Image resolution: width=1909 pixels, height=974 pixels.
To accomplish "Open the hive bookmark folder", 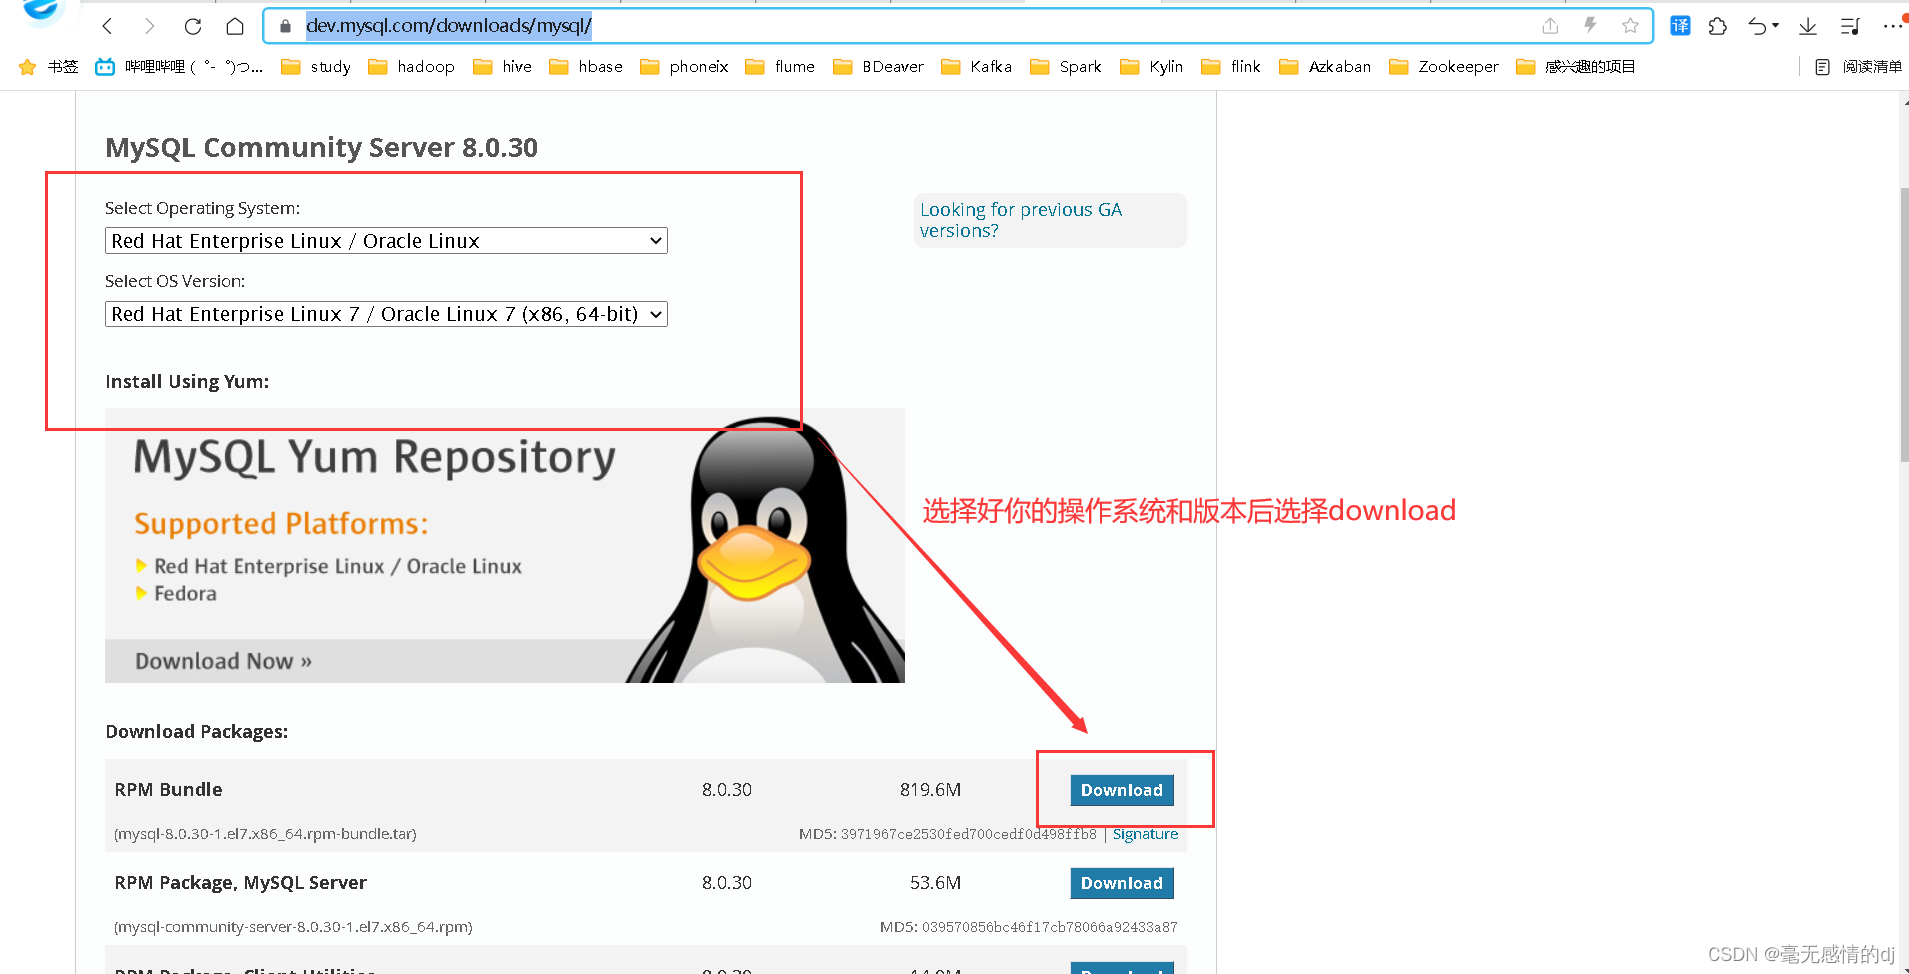I will pyautogui.click(x=502, y=67).
